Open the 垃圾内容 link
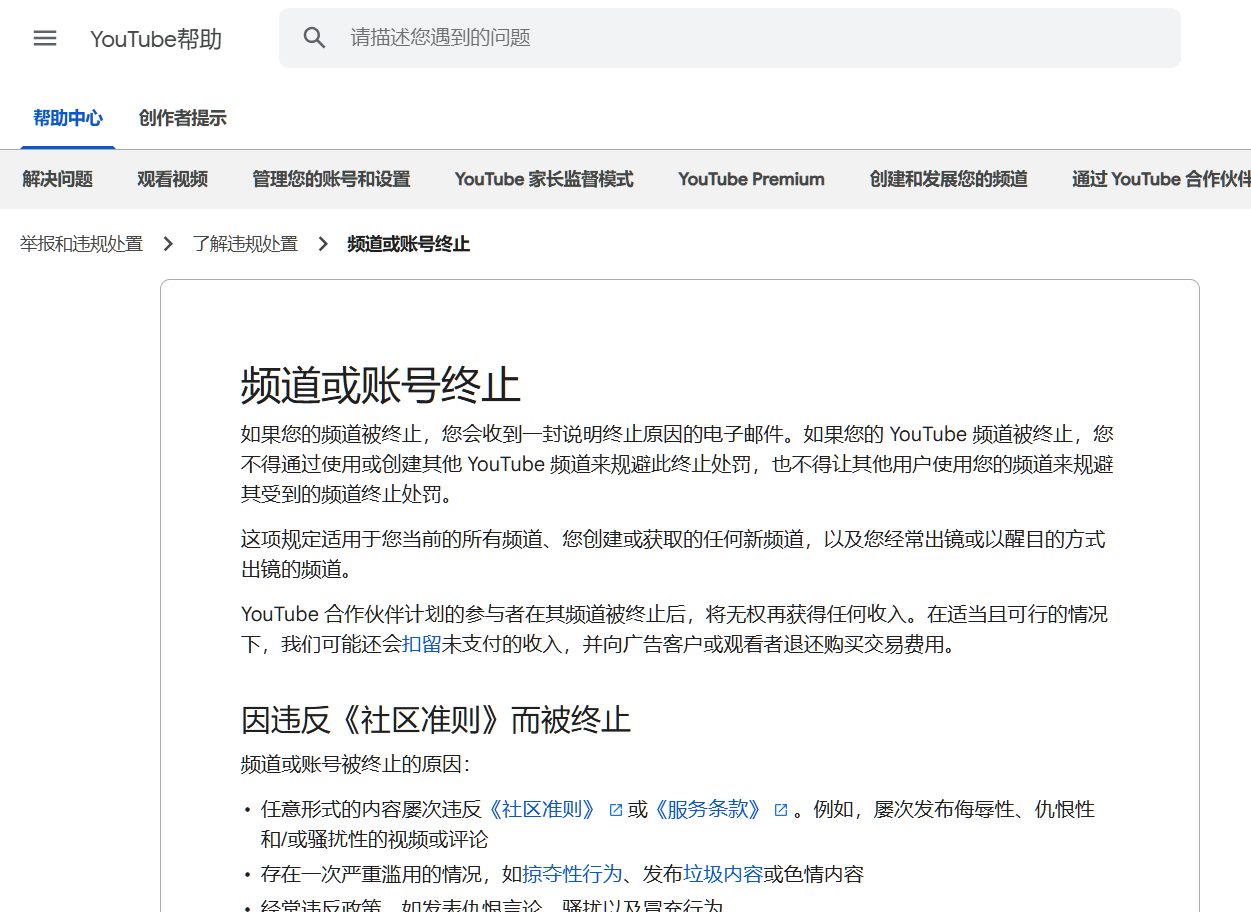 [x=723, y=875]
